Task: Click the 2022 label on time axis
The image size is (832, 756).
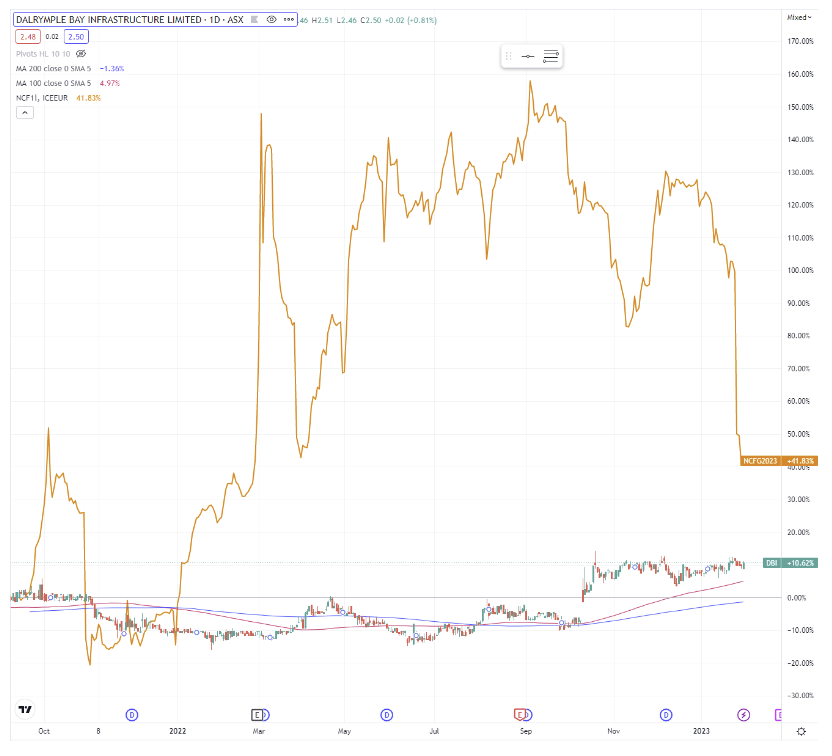Action: 178,731
